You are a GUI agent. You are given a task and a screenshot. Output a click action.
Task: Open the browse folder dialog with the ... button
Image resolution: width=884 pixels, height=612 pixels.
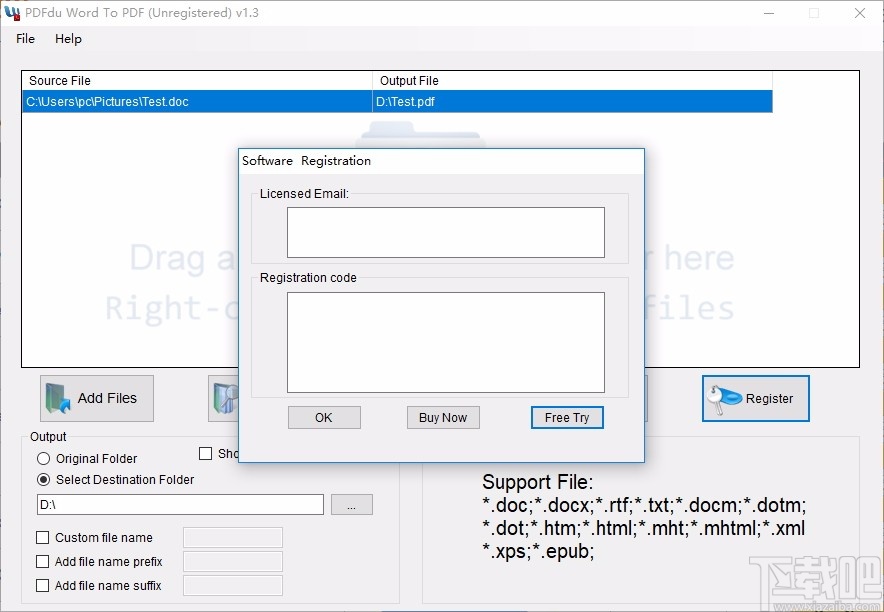[352, 504]
